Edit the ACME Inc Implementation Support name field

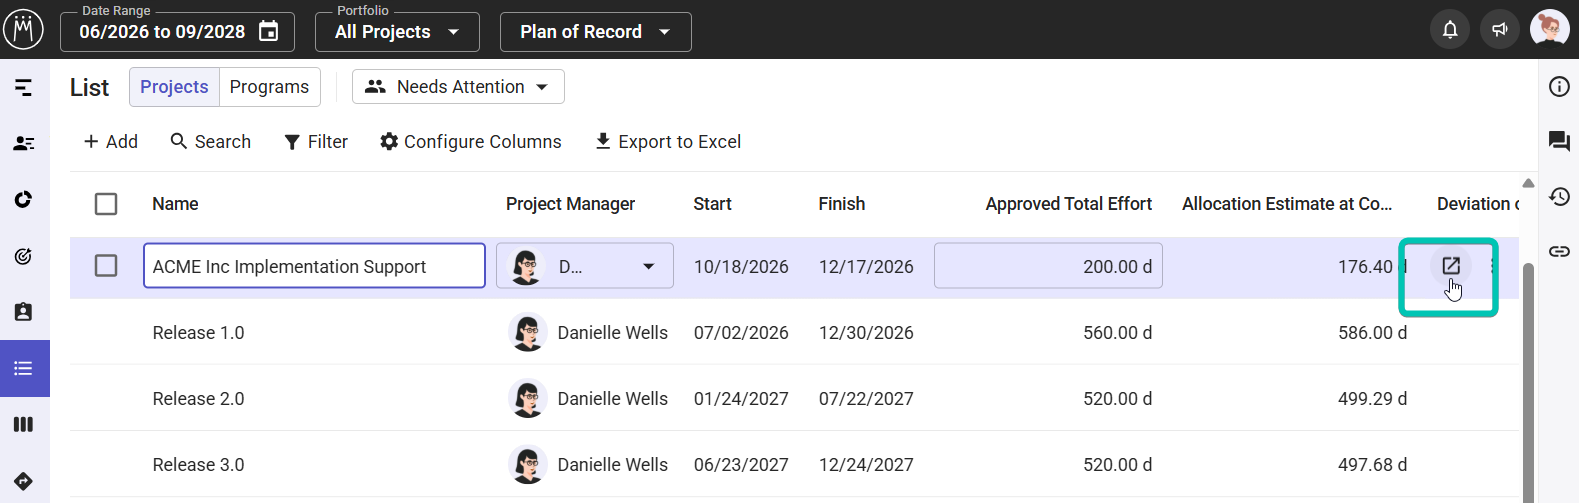314,266
